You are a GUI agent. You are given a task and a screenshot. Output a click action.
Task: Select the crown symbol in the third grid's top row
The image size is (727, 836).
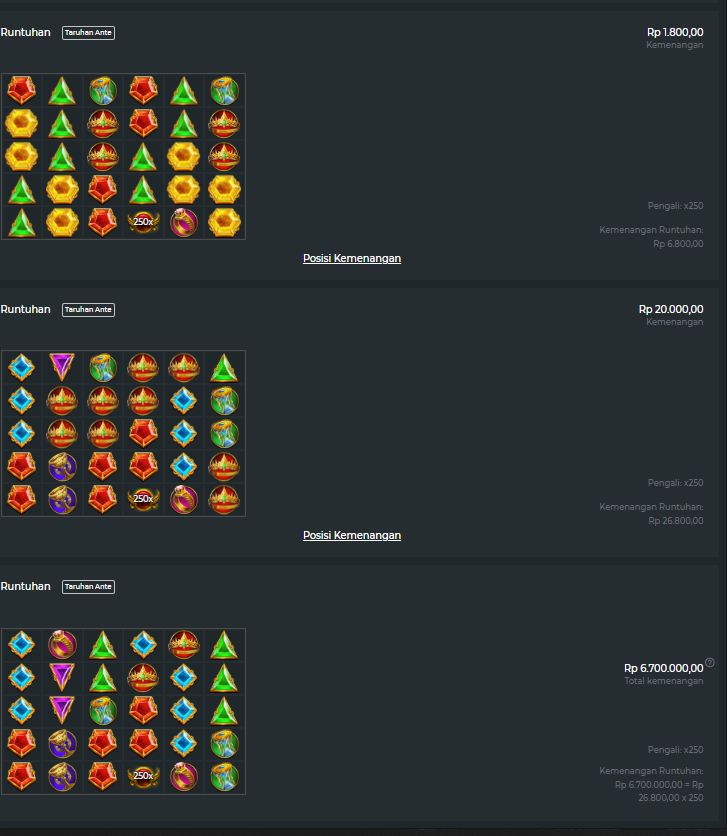pyautogui.click(x=184, y=645)
